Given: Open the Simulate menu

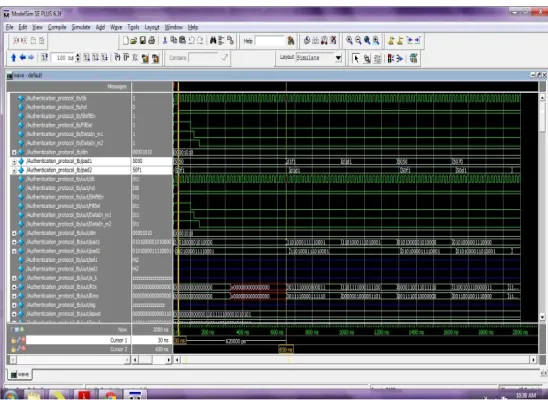Looking at the screenshot, I should (81, 27).
